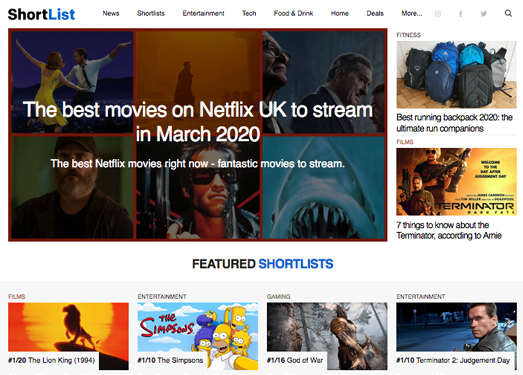Screen dimensions: 523x375
Task: Select the Films label above Terminator poster
Action: (x=405, y=142)
